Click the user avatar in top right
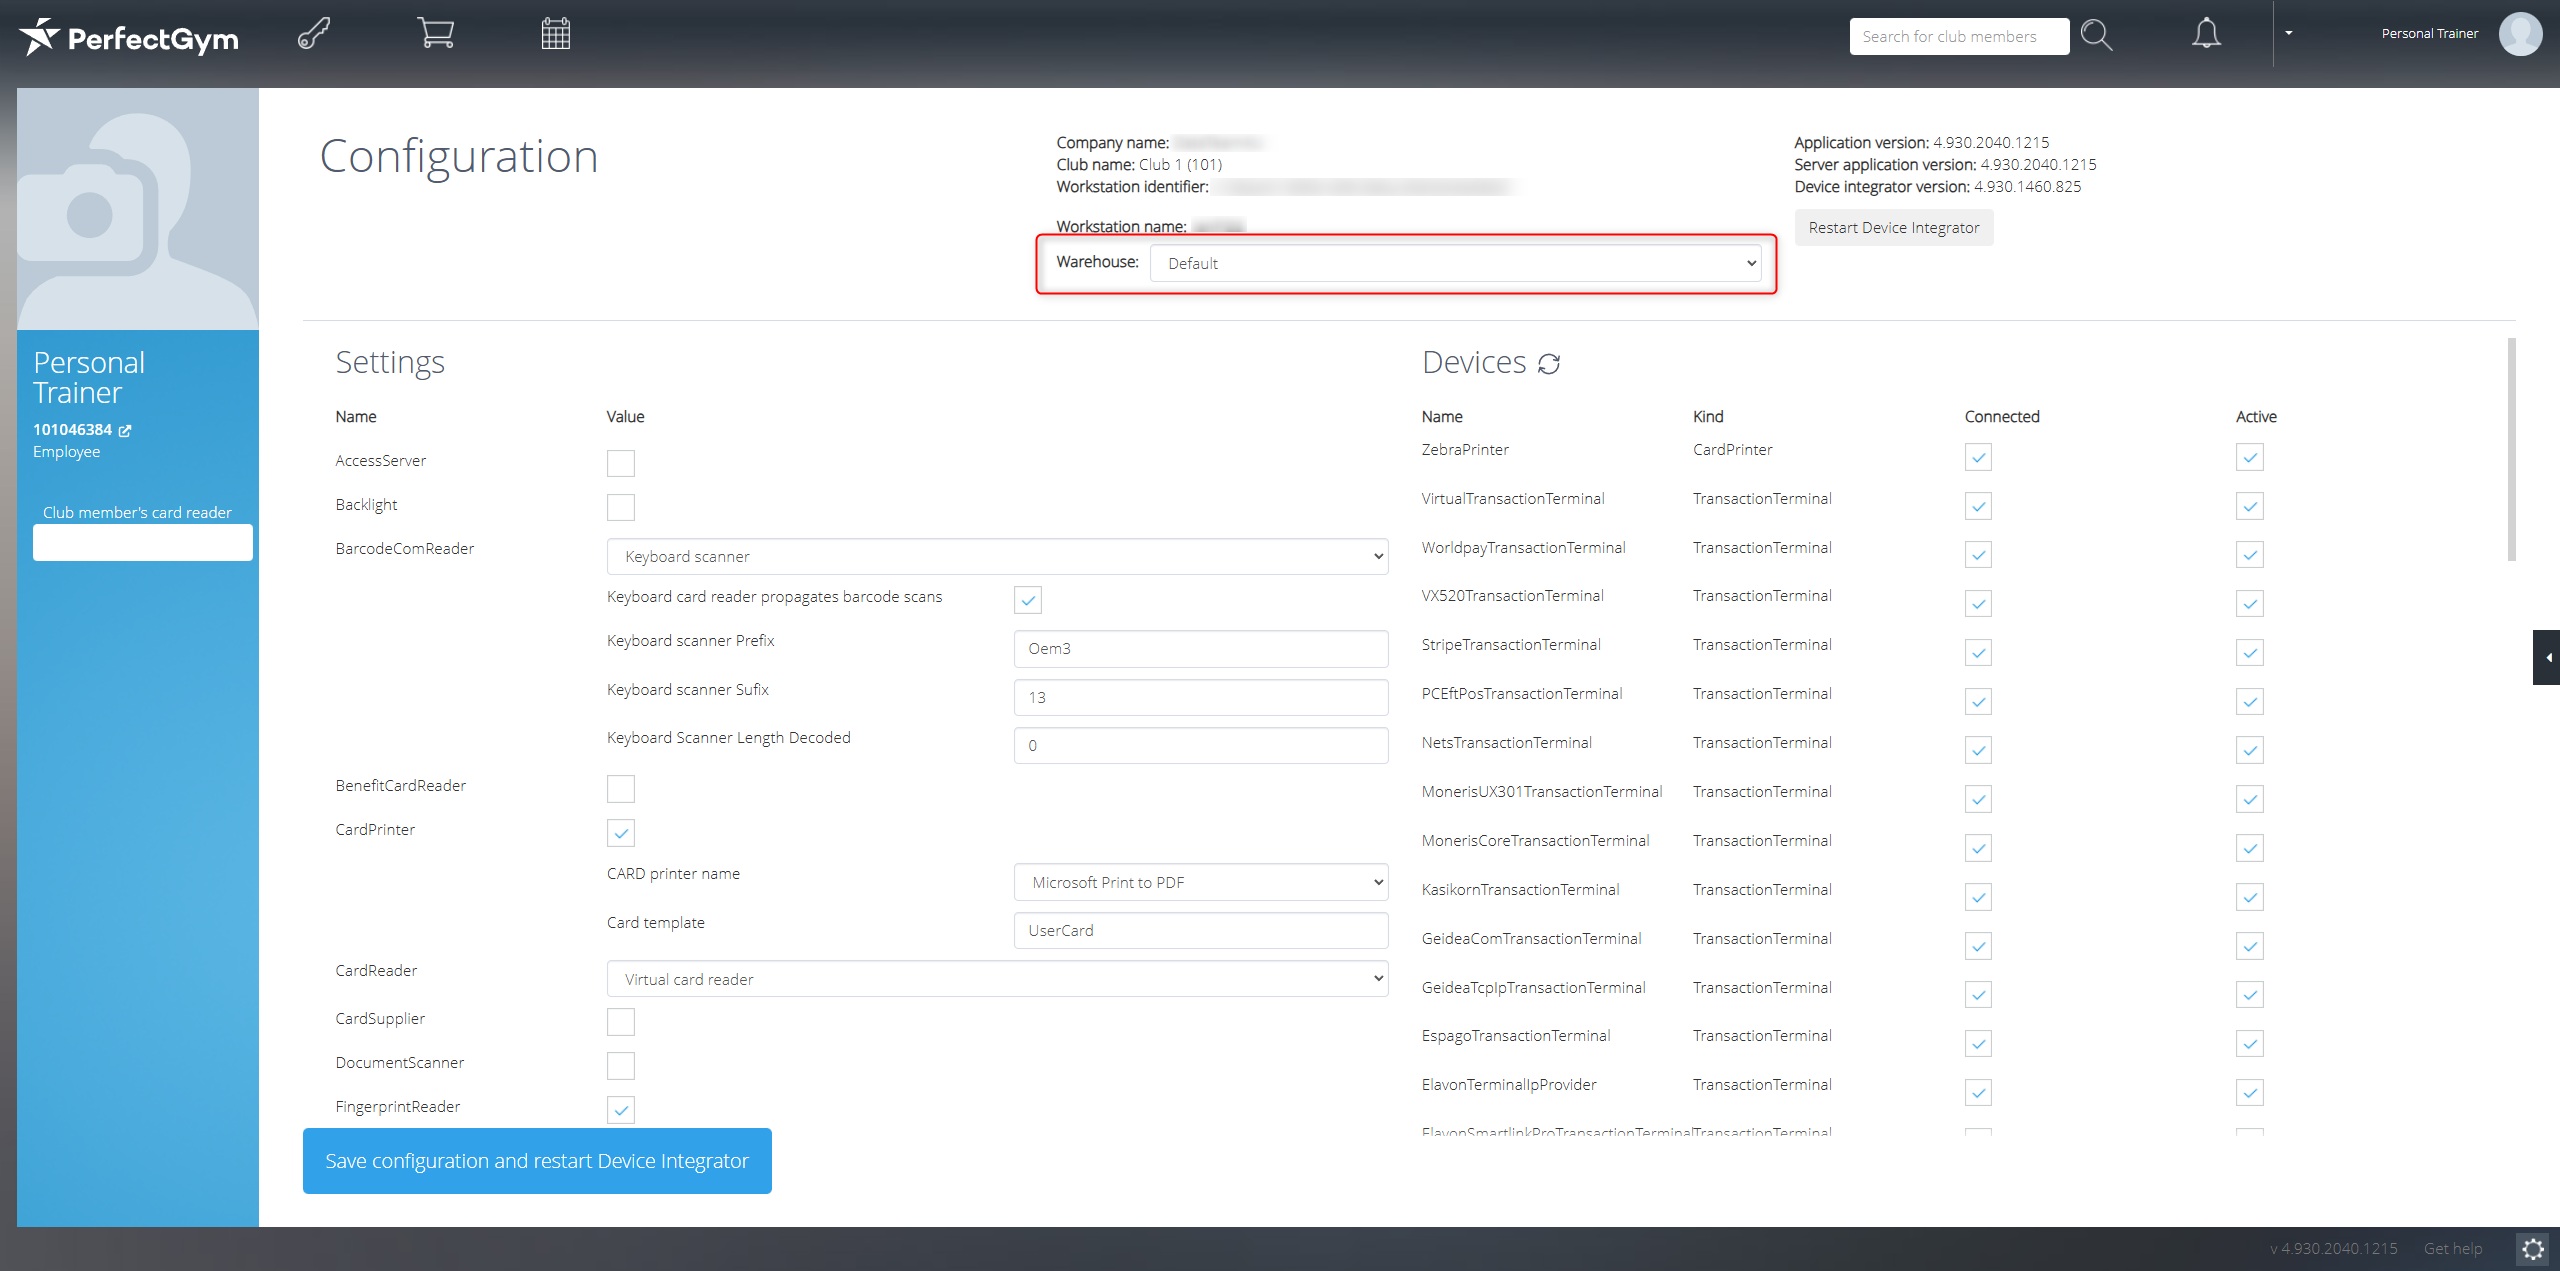Screen dimensions: 2560x1271 [x=2520, y=34]
